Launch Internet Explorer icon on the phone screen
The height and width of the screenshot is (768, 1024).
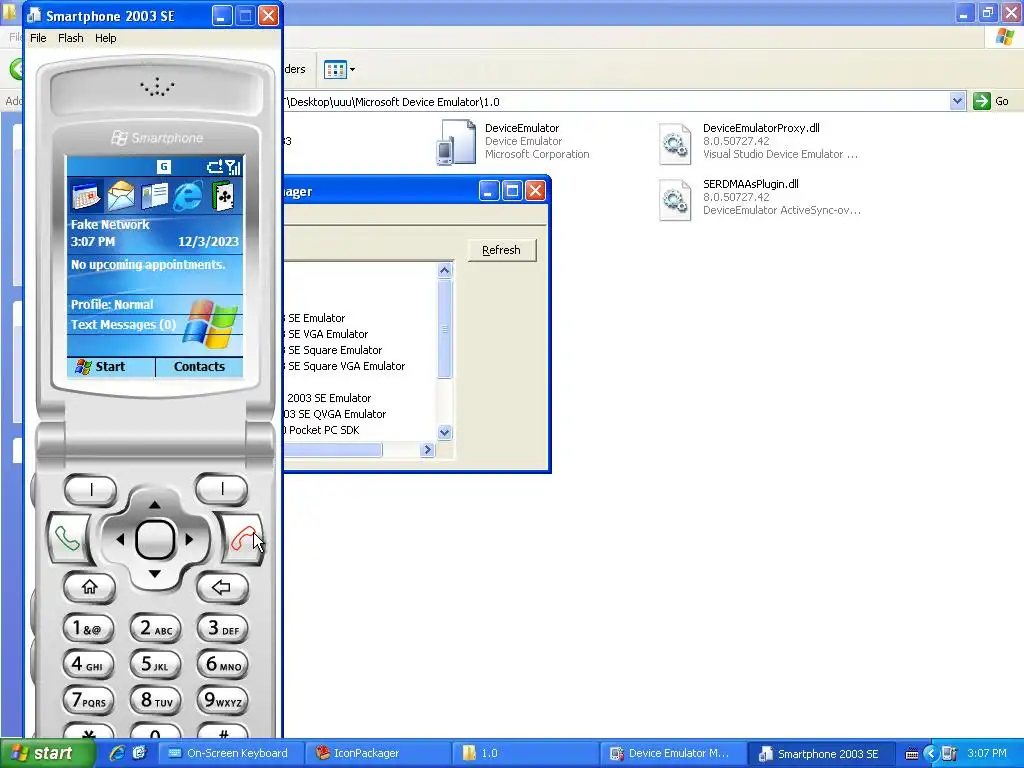(188, 196)
